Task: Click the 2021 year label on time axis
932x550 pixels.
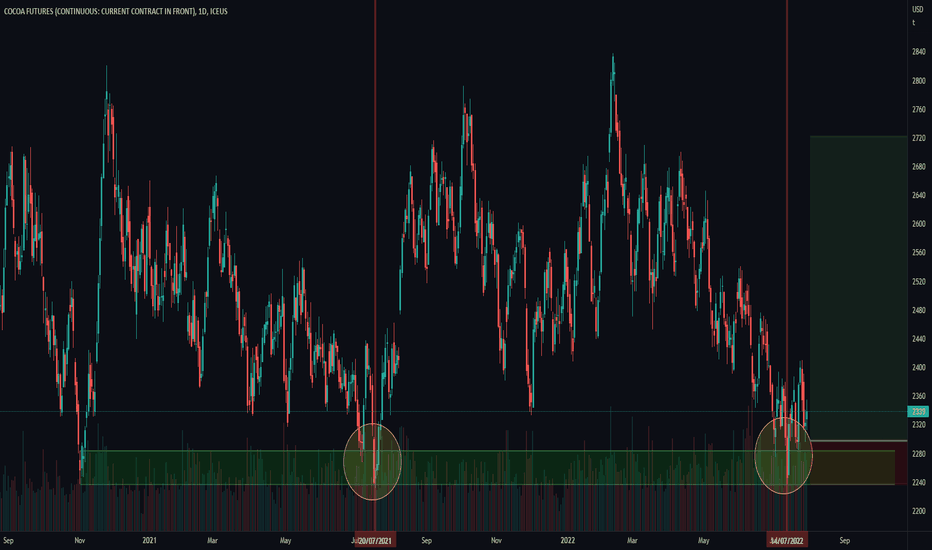Action: 149,540
